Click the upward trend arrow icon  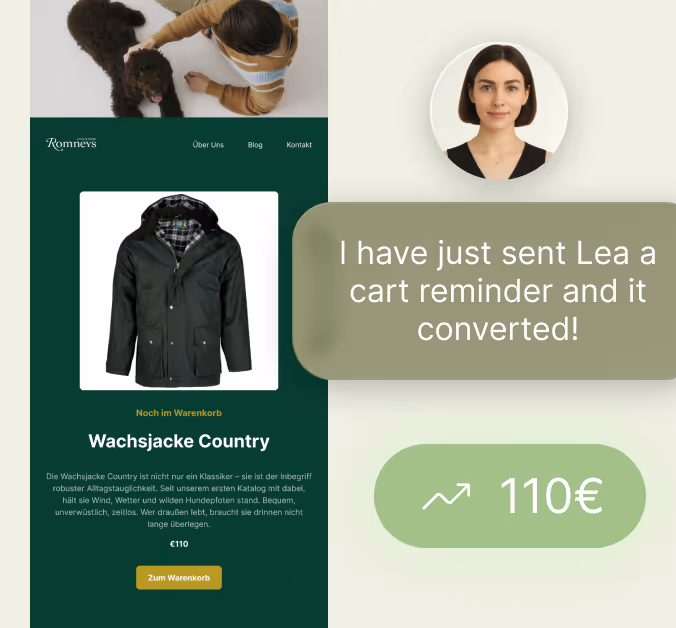point(446,497)
